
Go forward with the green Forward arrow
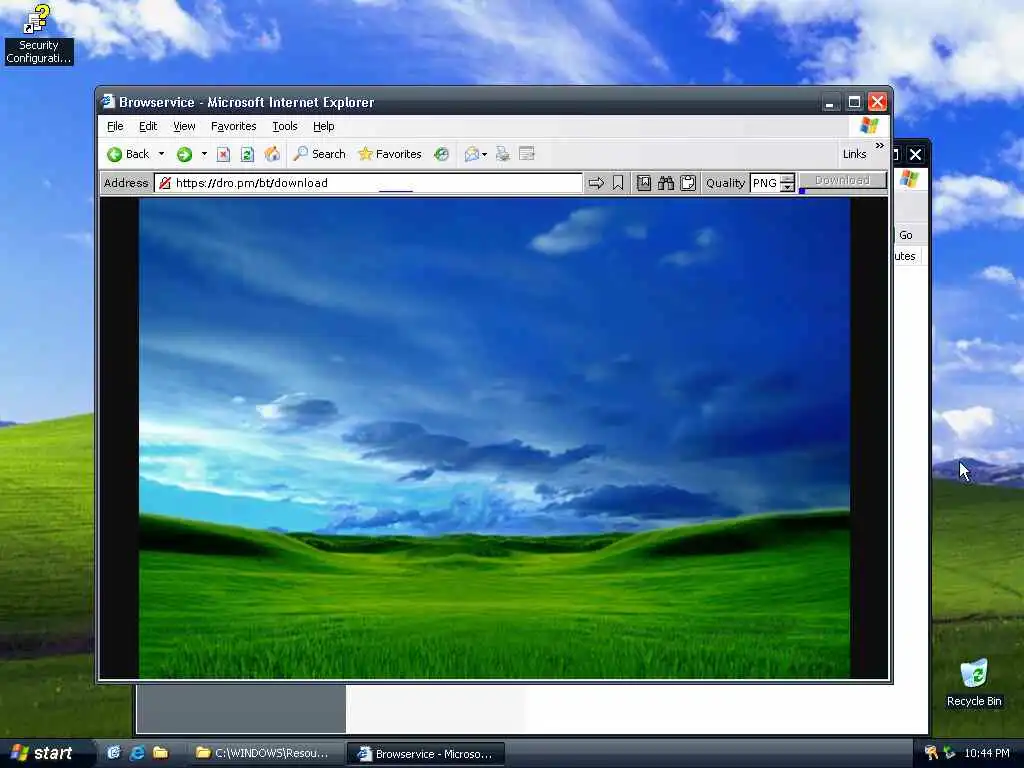pyautogui.click(x=185, y=154)
